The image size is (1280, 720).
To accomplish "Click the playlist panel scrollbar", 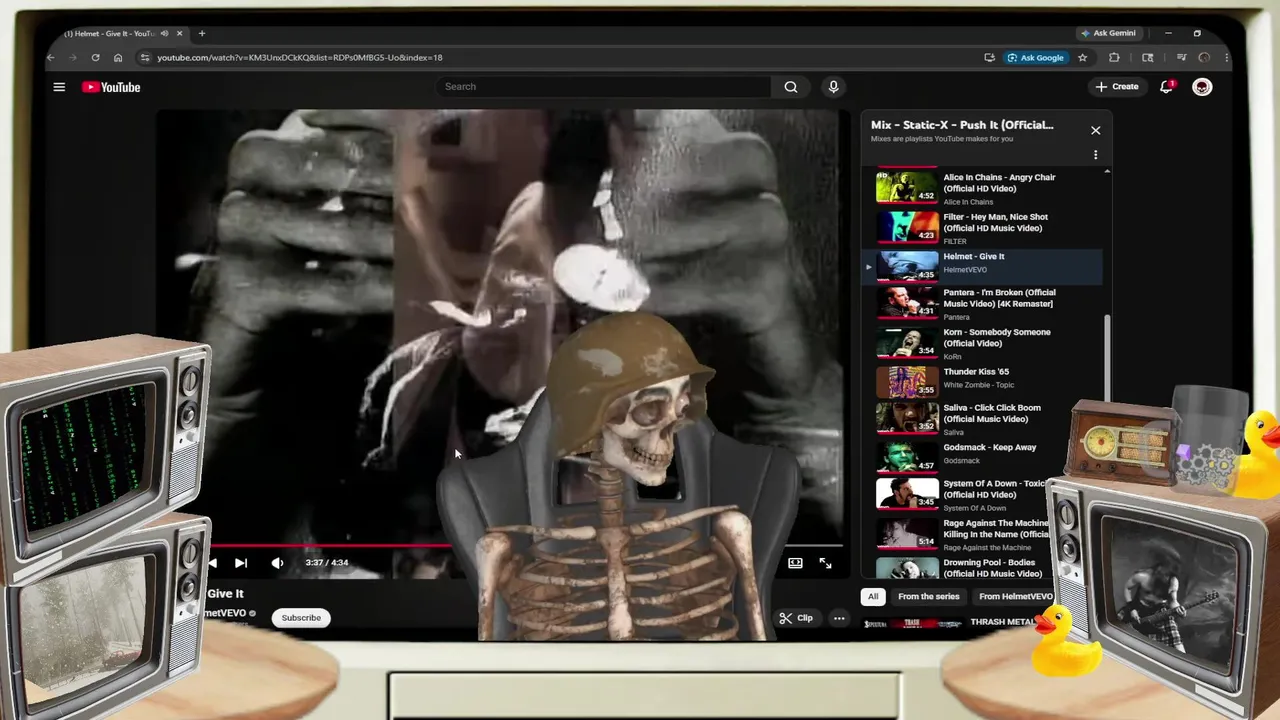I will [x=1107, y=358].
